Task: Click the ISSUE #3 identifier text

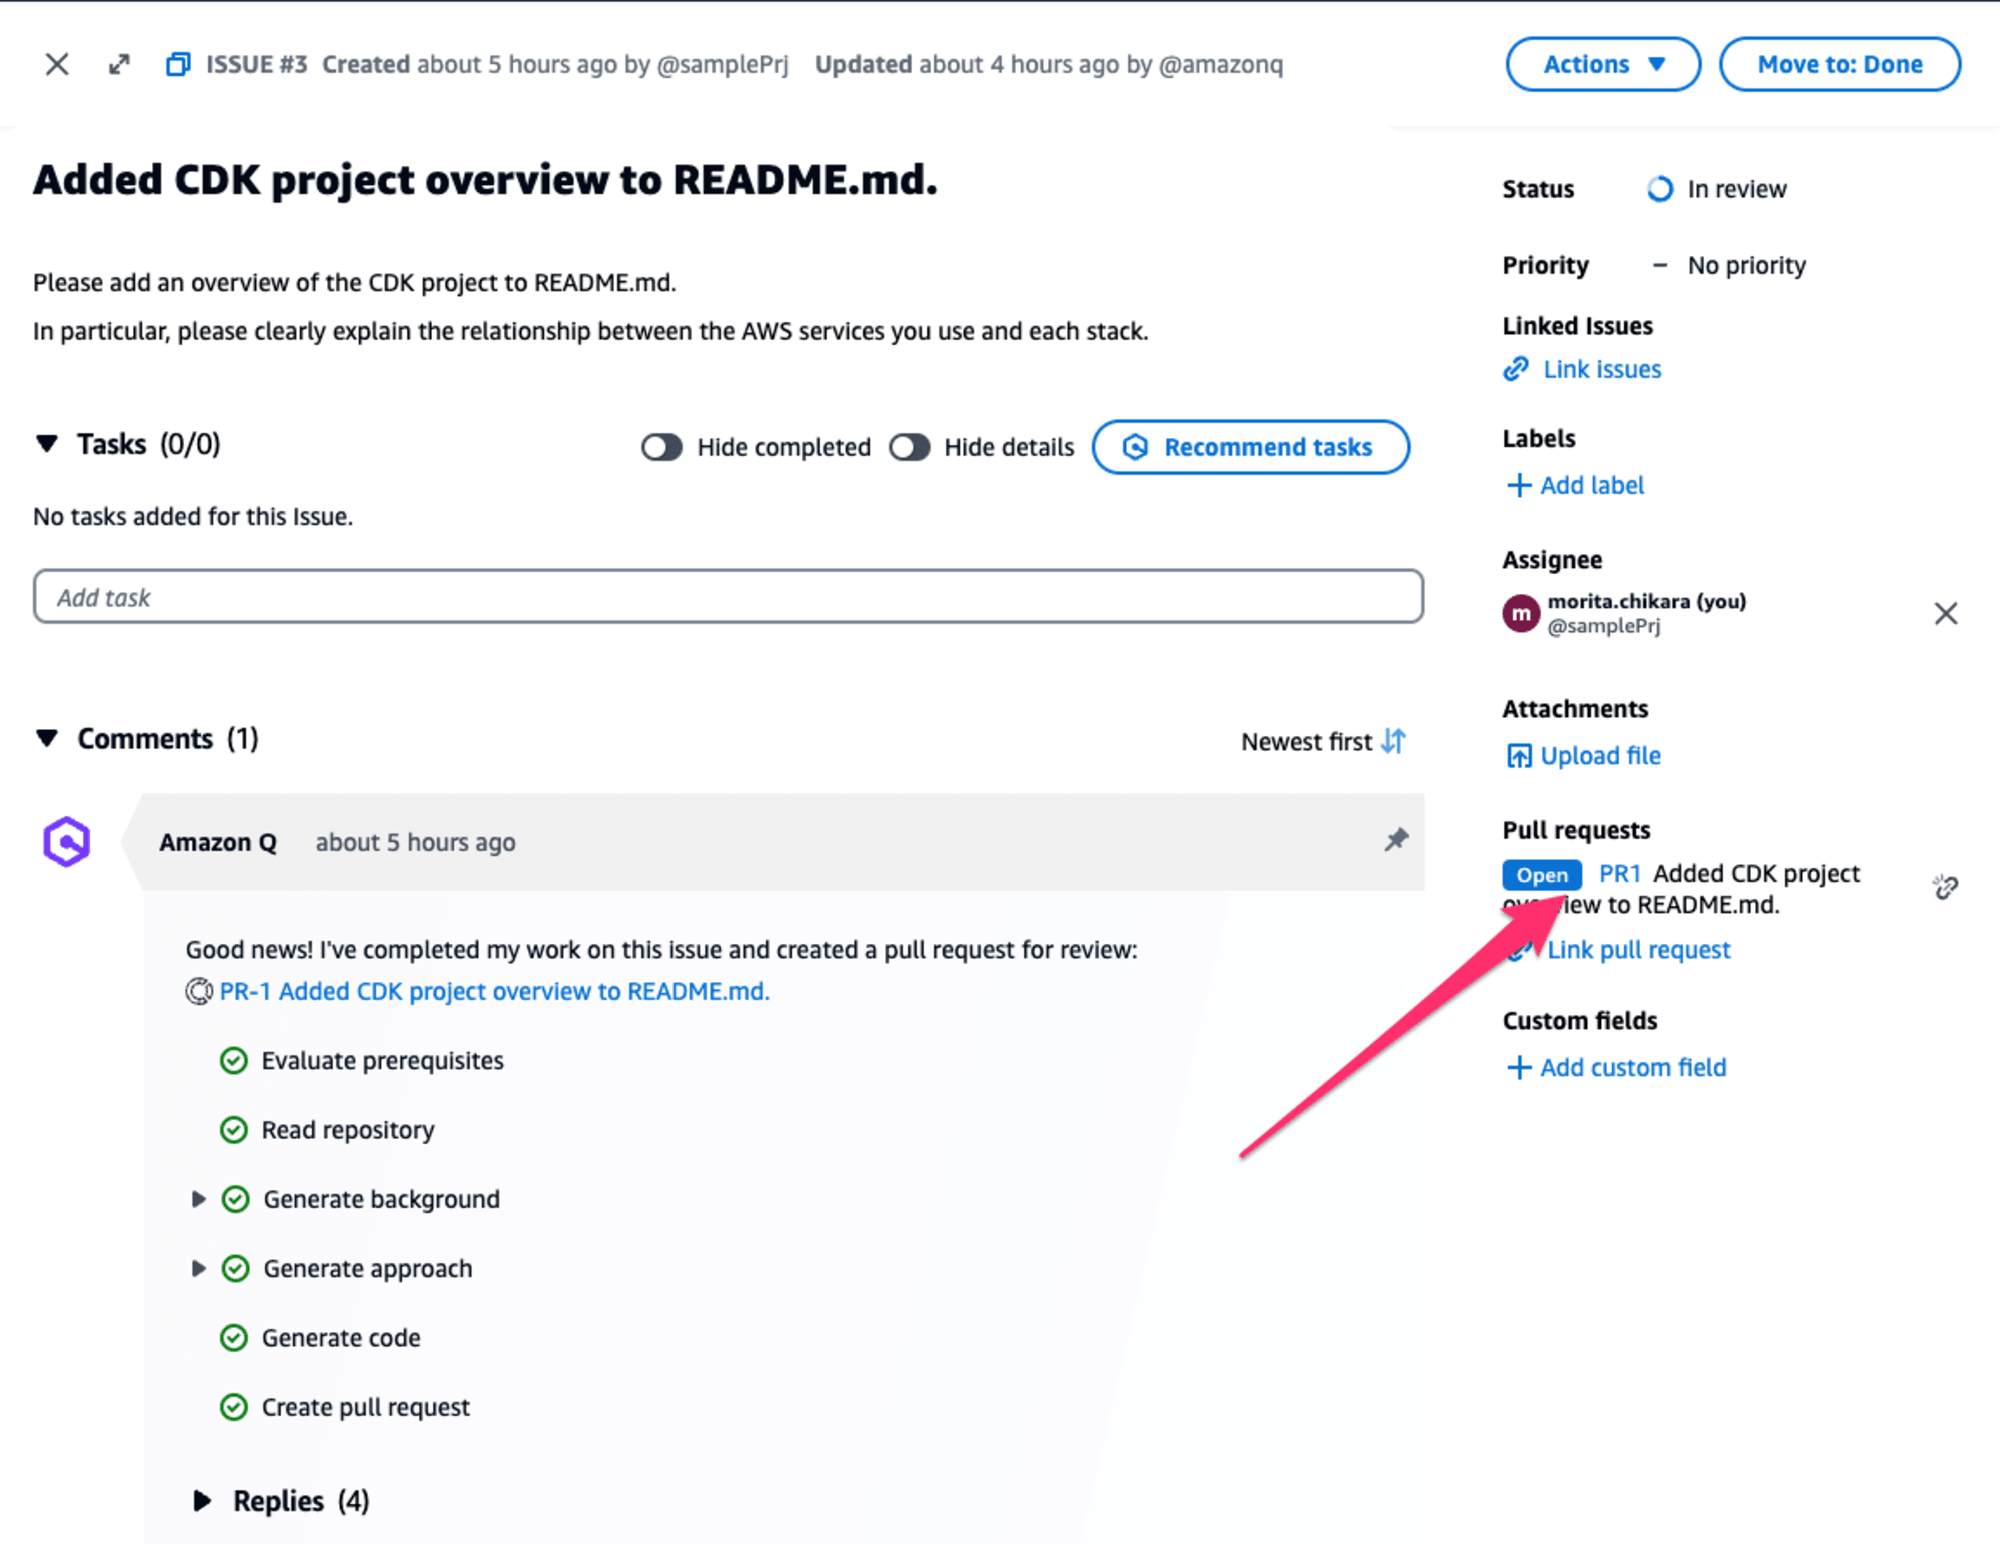Action: pos(256,64)
